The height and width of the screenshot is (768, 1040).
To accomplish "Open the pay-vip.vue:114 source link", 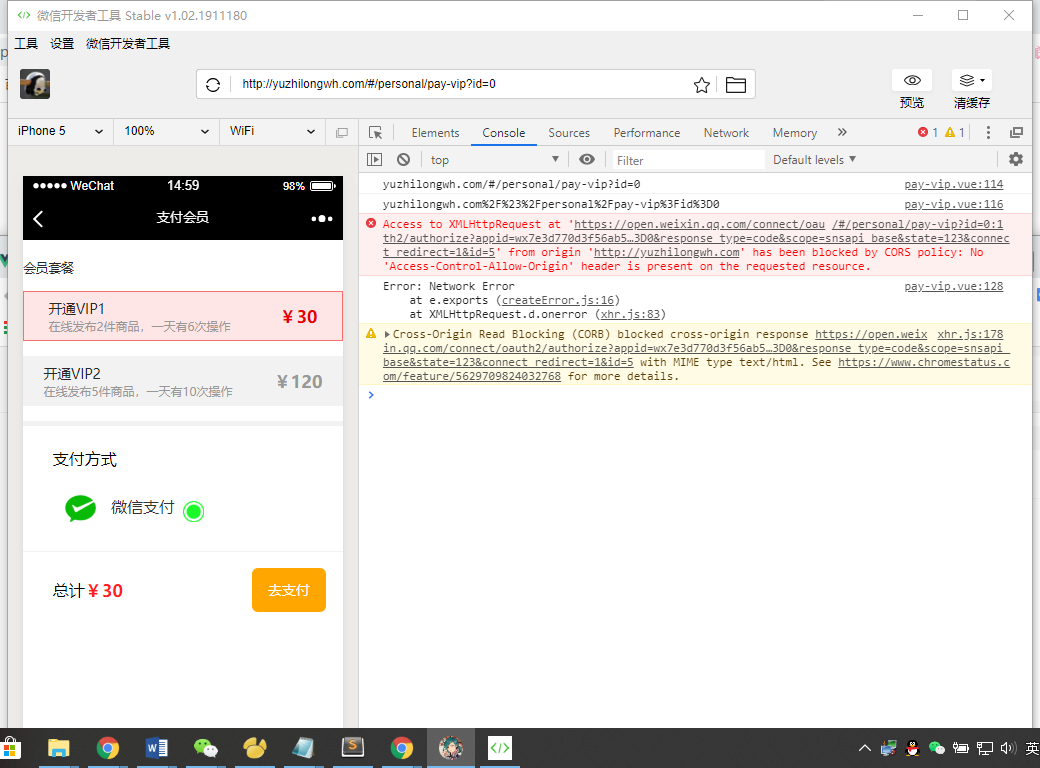I will (x=953, y=184).
